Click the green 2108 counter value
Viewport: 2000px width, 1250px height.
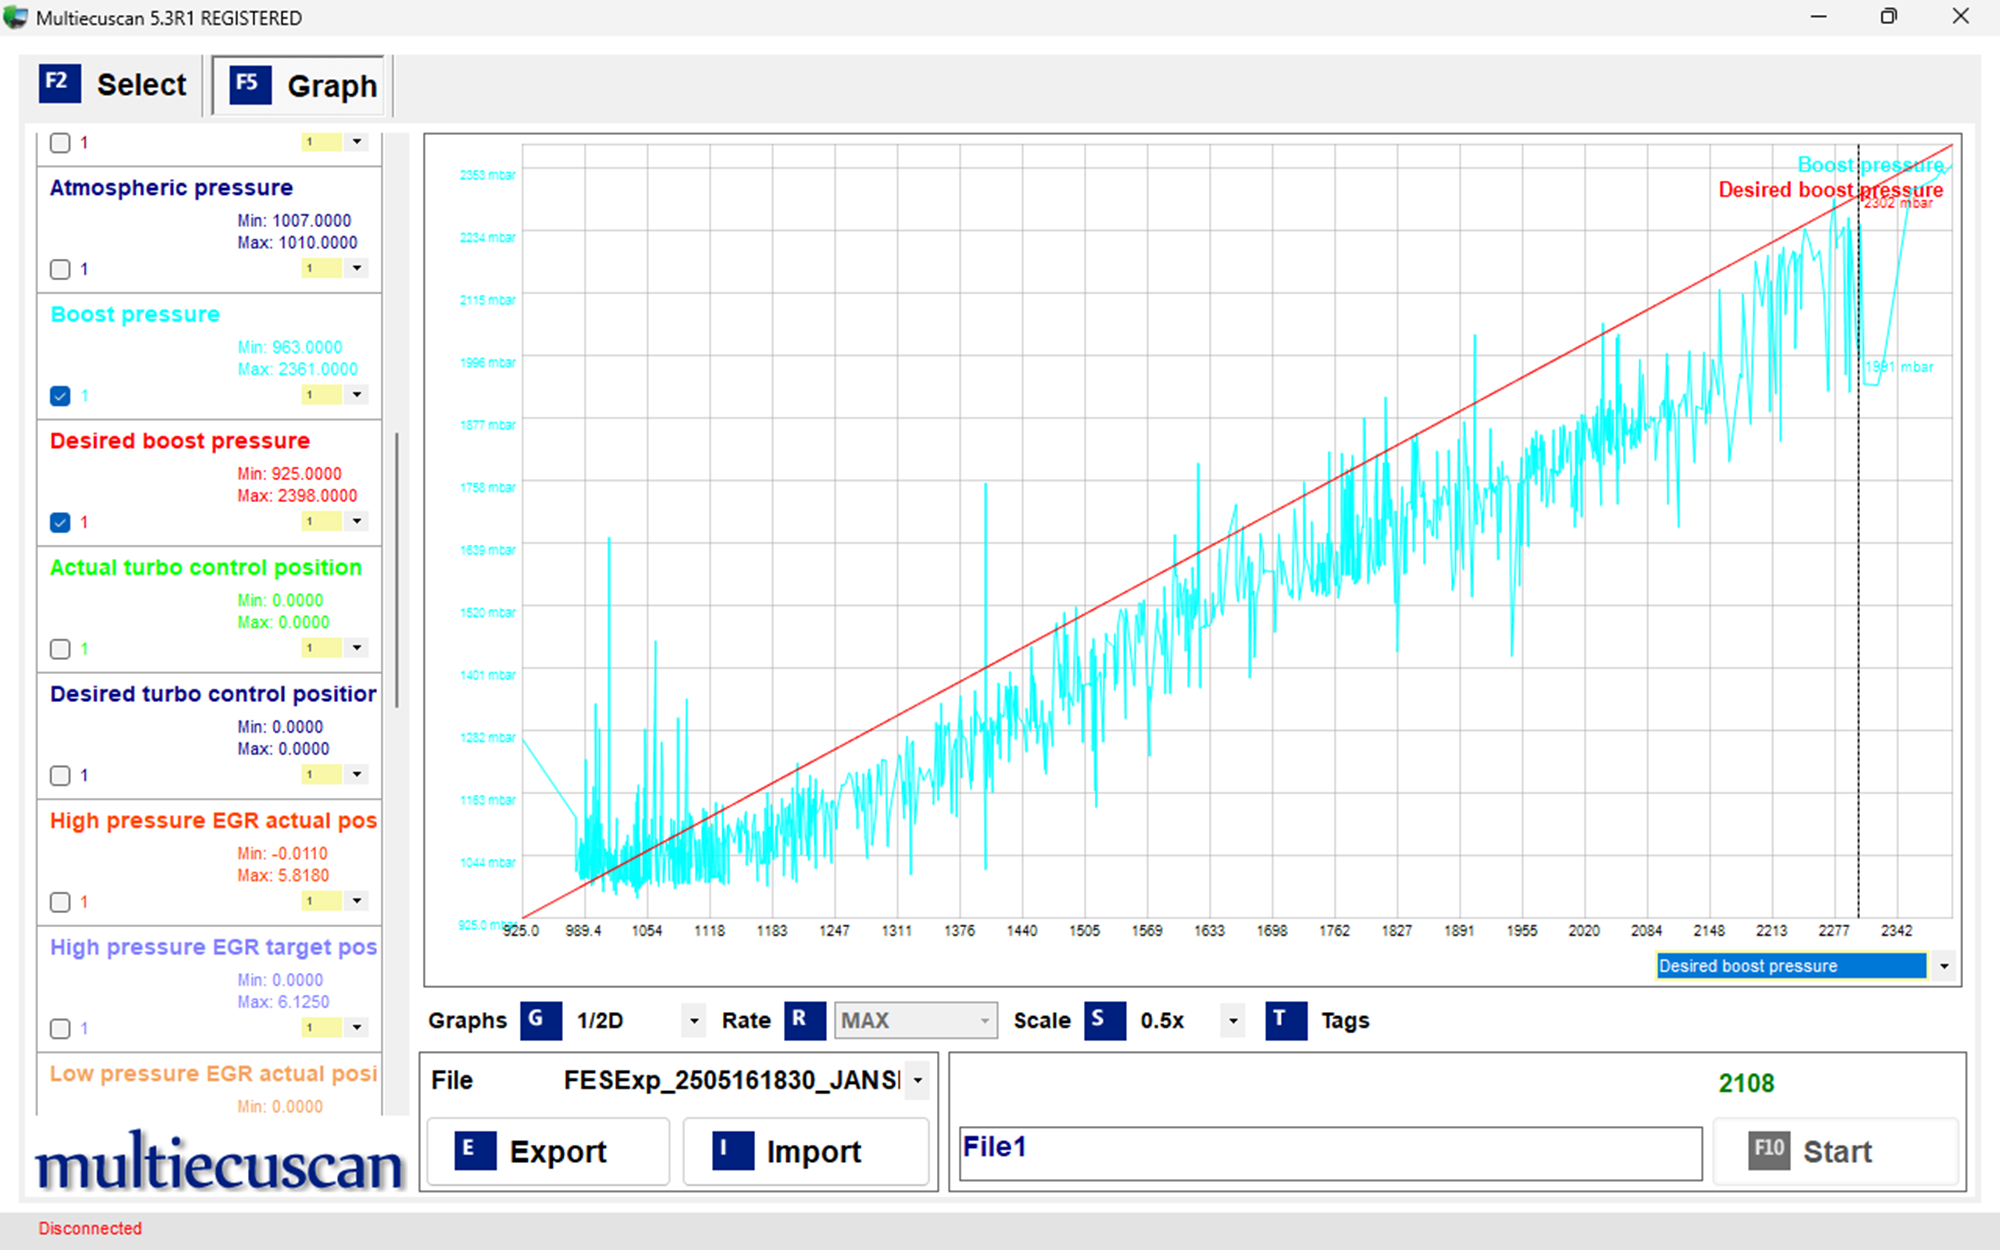[x=1746, y=1083]
